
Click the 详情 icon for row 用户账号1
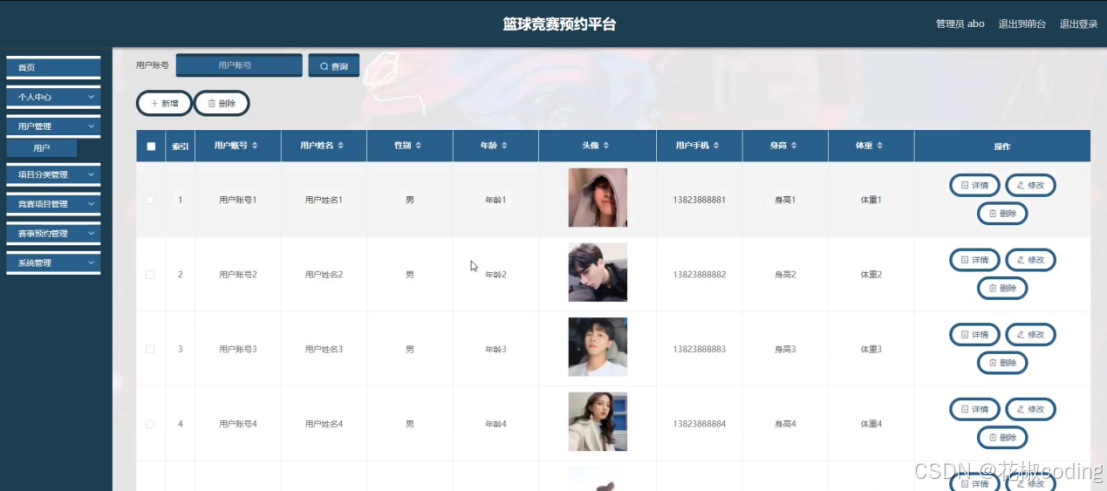pos(964,185)
